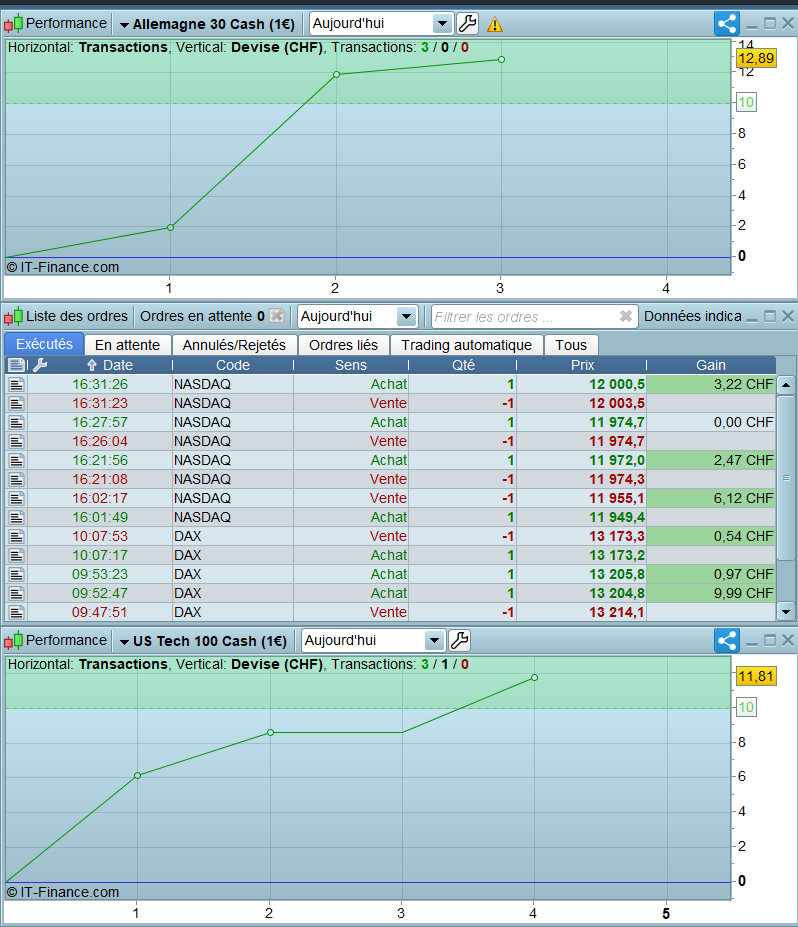Screen dimensions: 798x927
Task: Click the 12,89 value label on top chart
Action: [756, 58]
